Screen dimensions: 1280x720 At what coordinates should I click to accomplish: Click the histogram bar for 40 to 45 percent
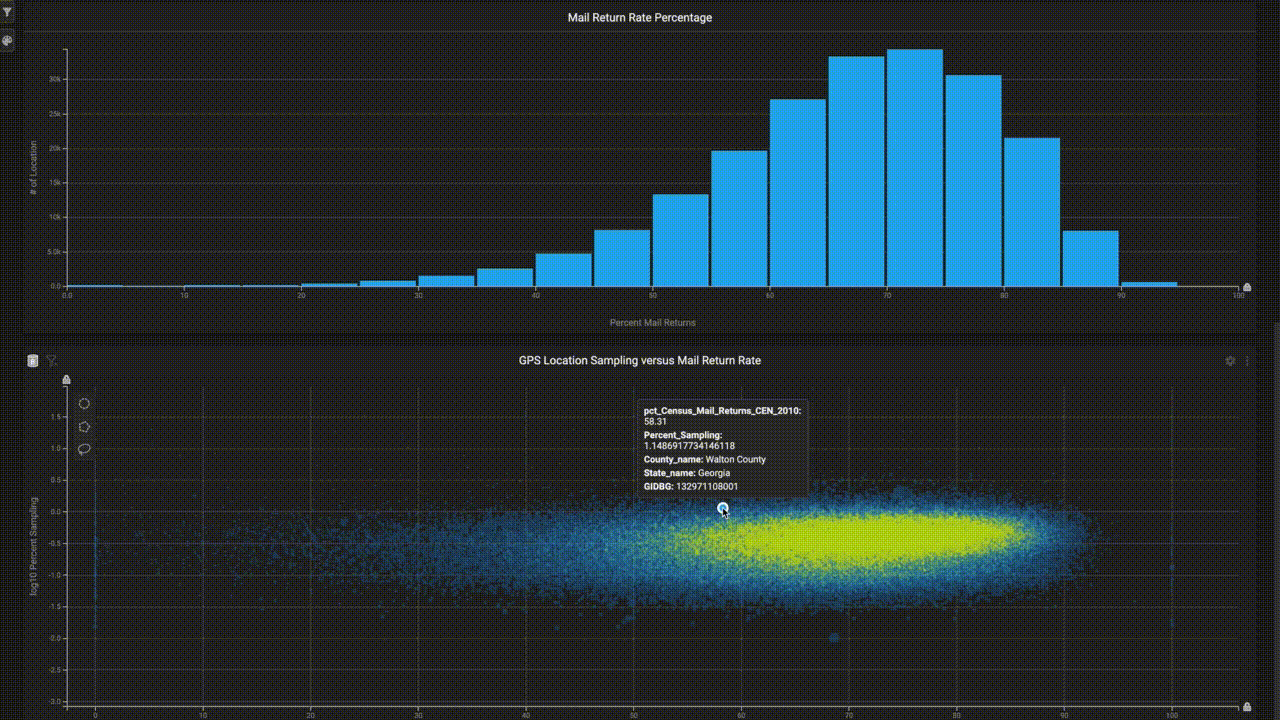[x=564, y=270]
